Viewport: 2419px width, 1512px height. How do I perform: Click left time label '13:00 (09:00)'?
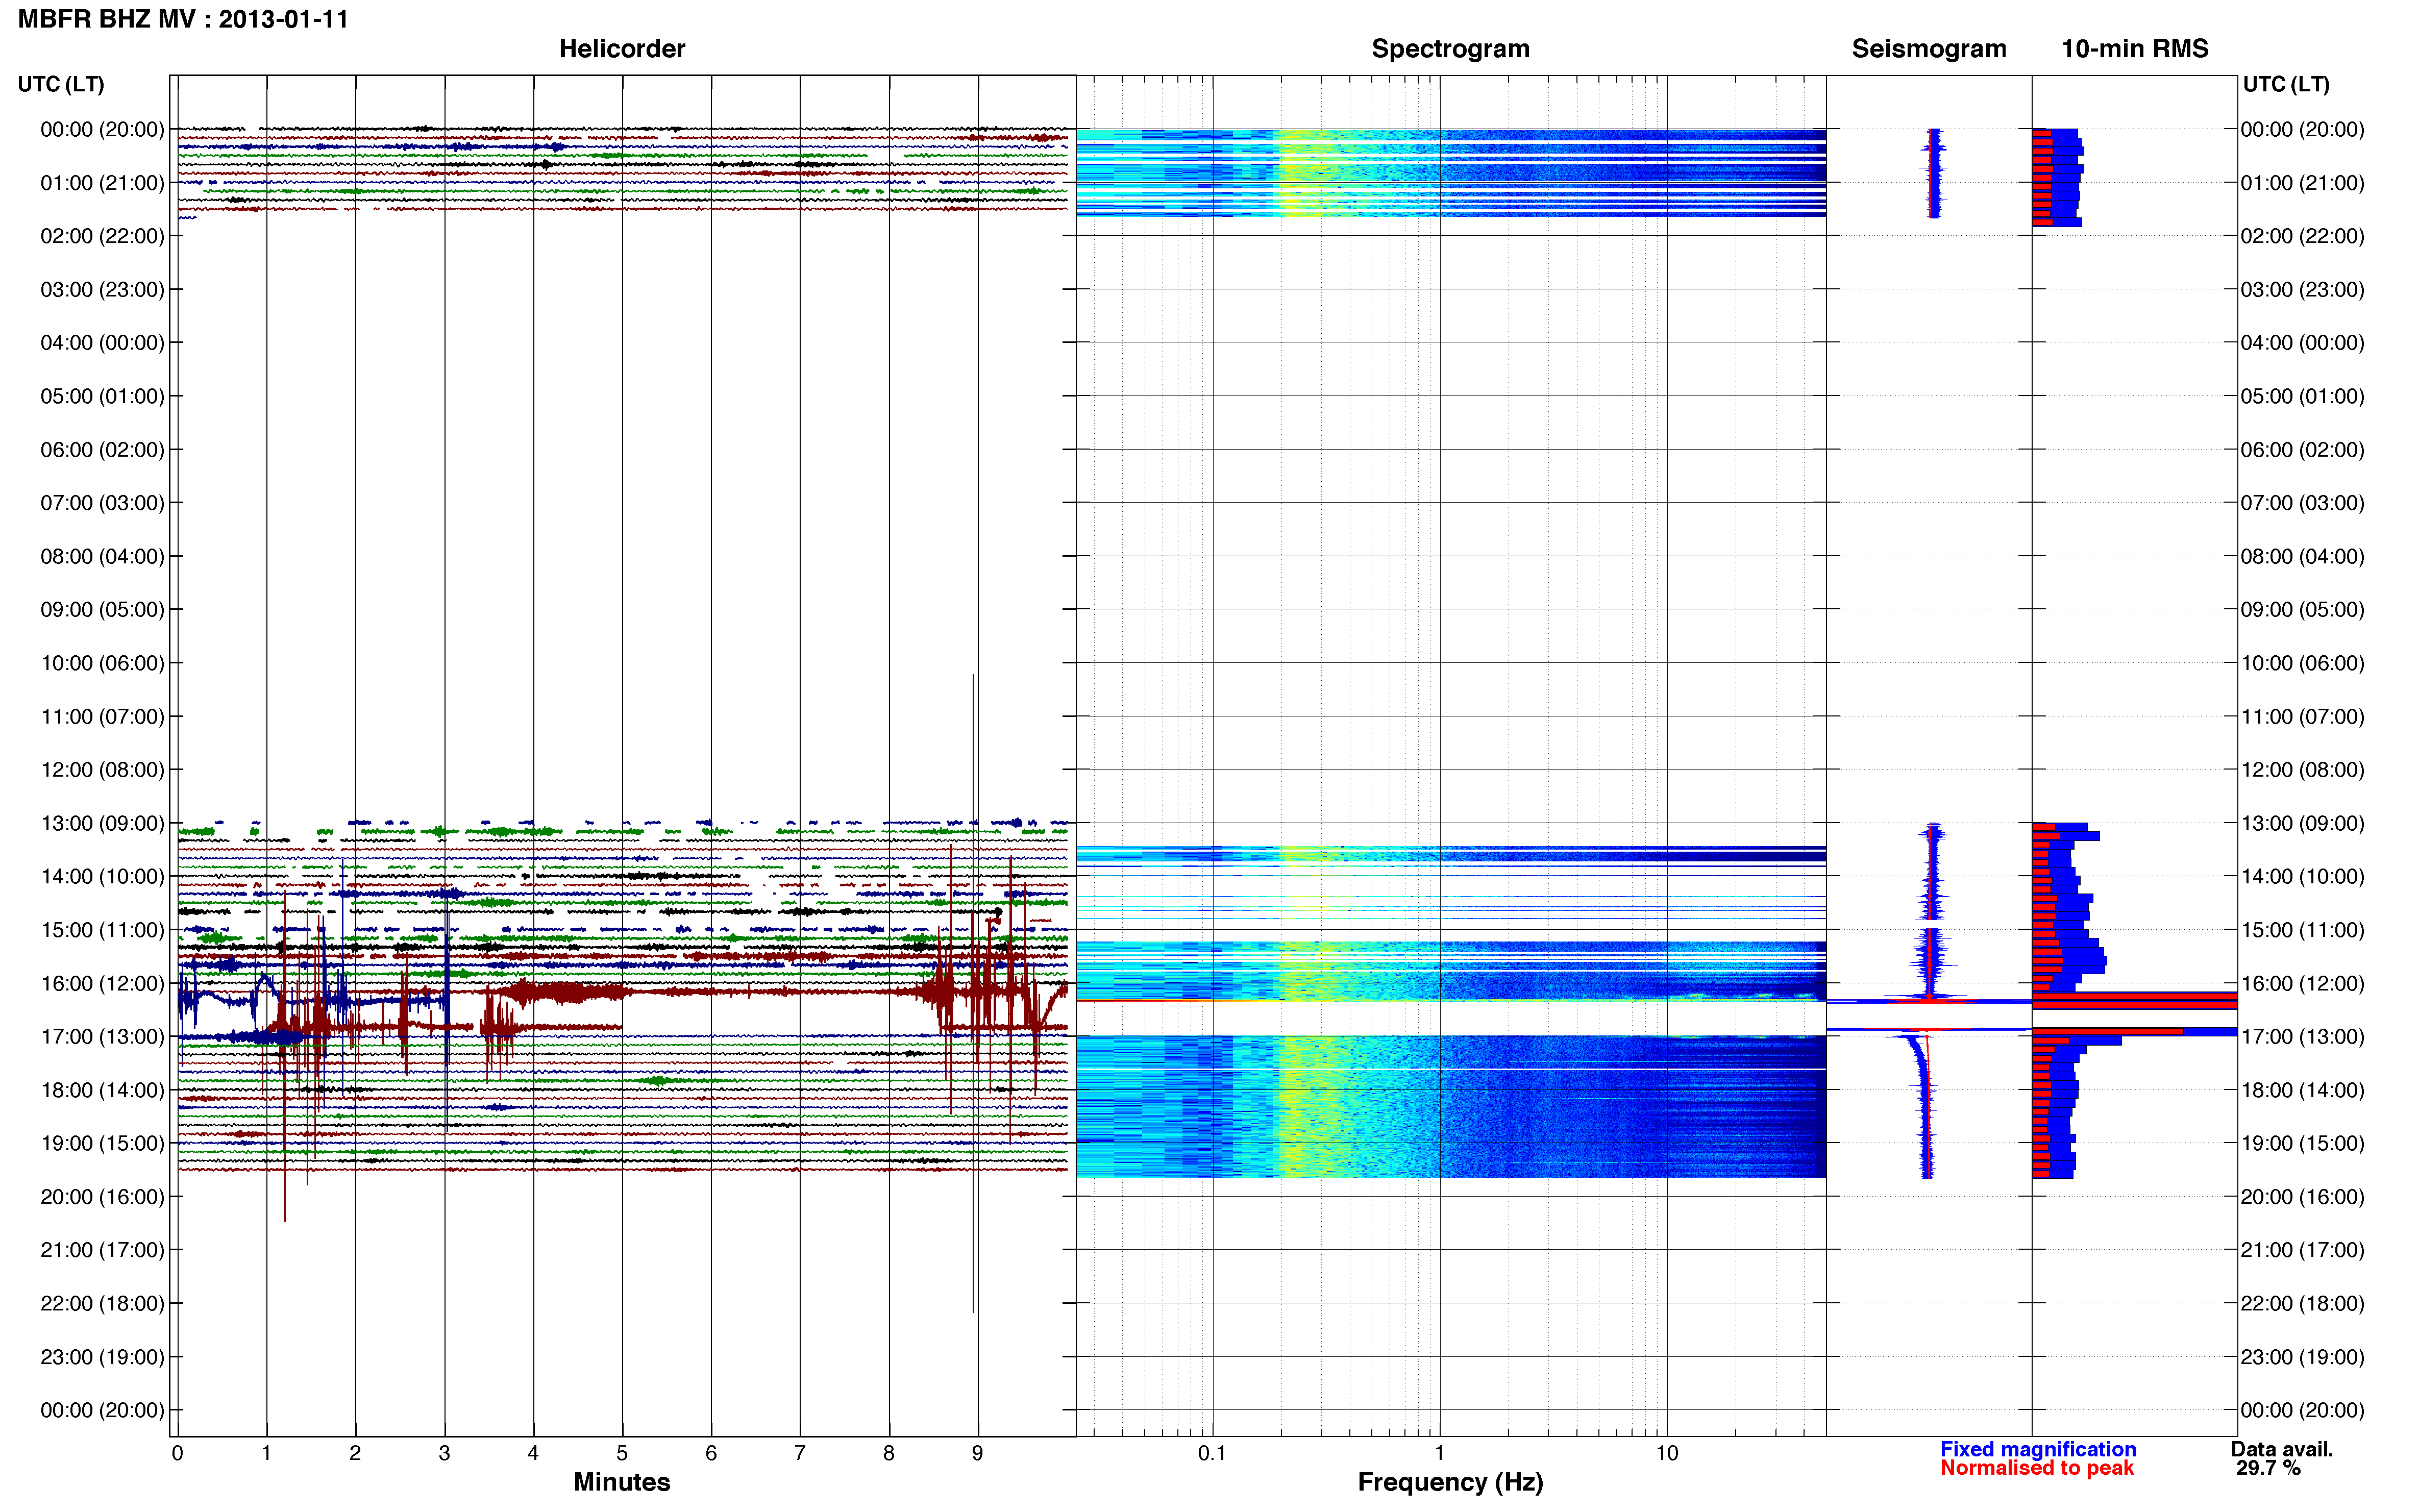point(102,823)
